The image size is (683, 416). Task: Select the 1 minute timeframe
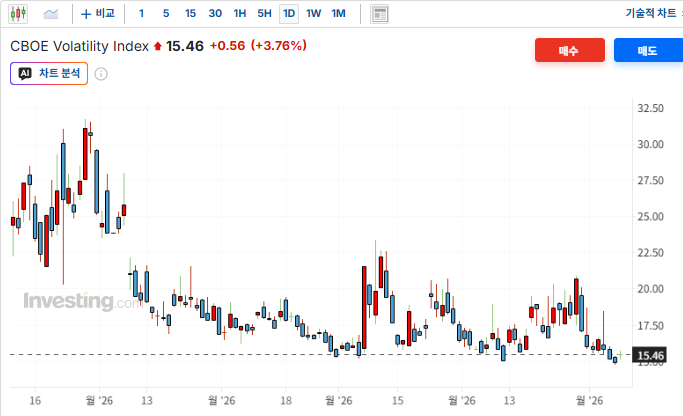click(x=141, y=14)
